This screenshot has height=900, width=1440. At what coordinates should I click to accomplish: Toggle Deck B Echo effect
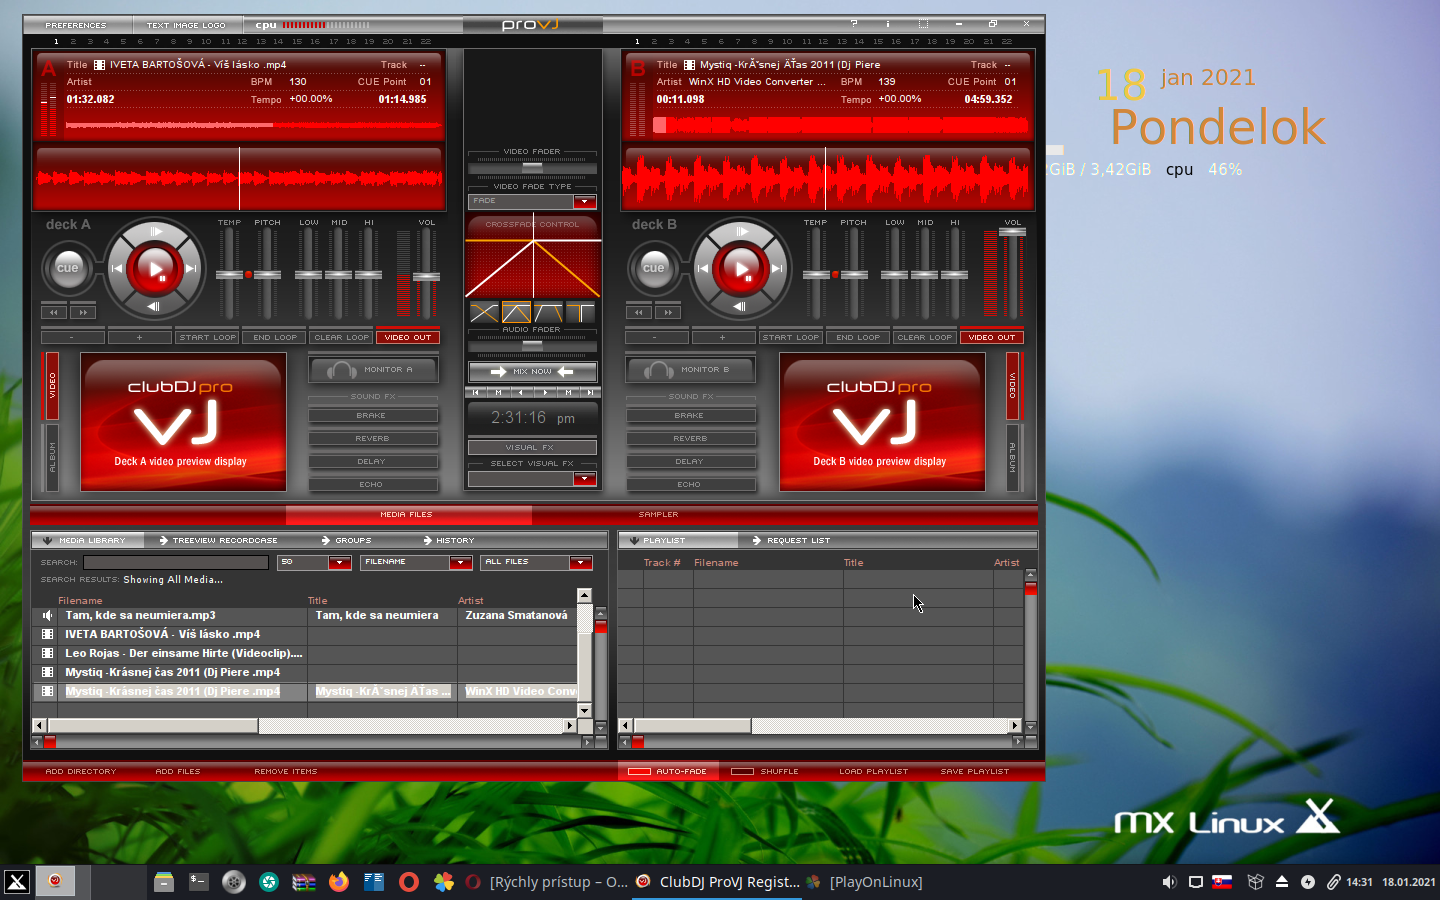pos(690,484)
